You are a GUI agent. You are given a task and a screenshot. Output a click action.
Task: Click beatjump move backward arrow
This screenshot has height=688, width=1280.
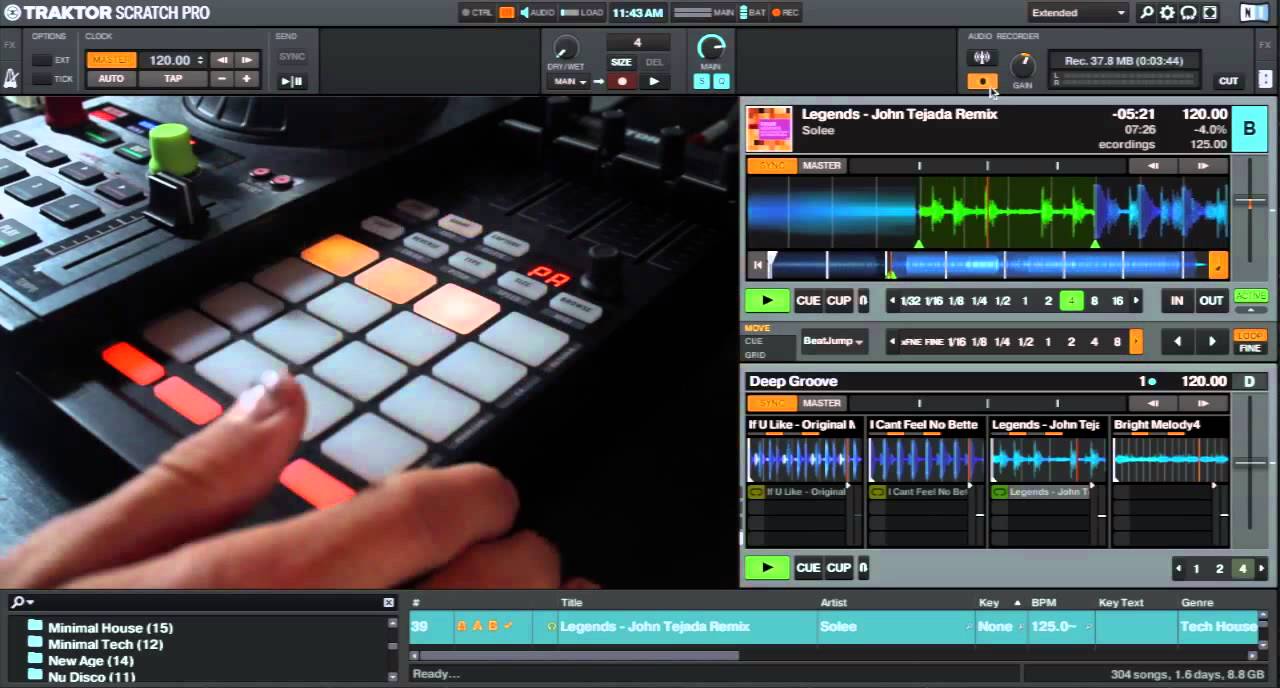coord(1177,342)
